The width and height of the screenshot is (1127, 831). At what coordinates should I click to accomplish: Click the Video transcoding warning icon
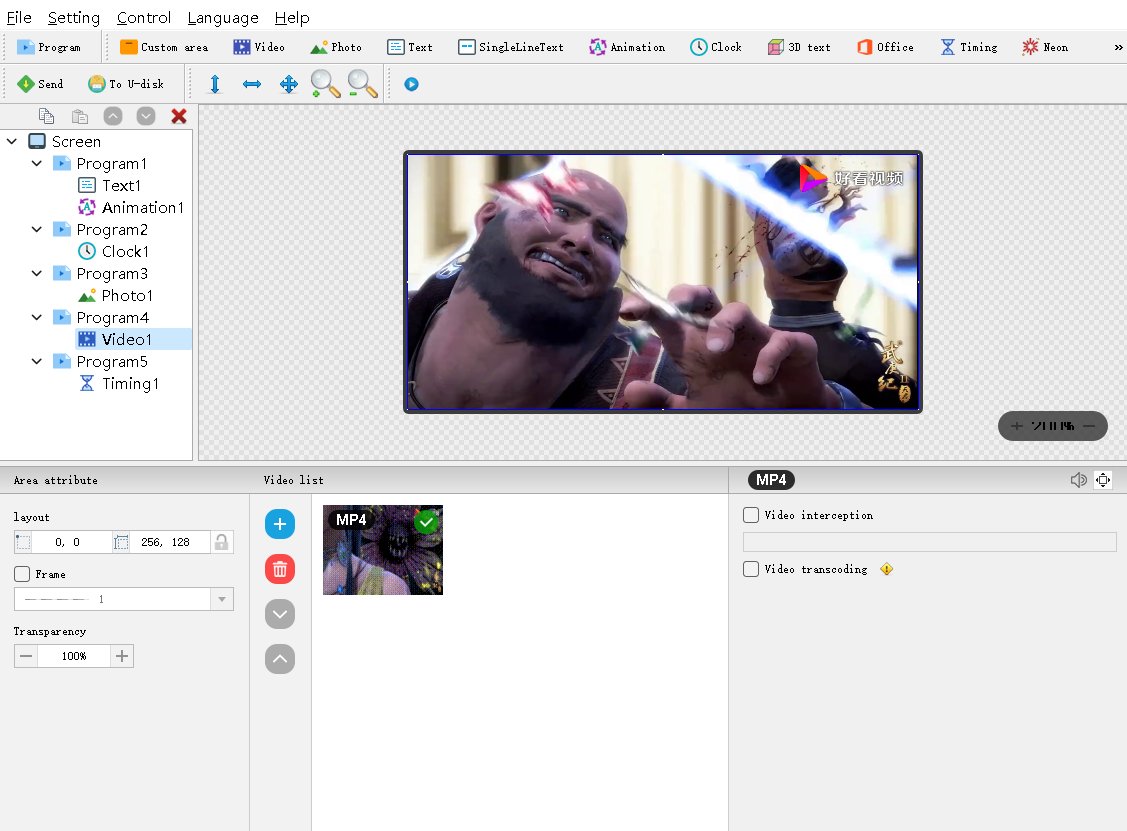tap(887, 569)
